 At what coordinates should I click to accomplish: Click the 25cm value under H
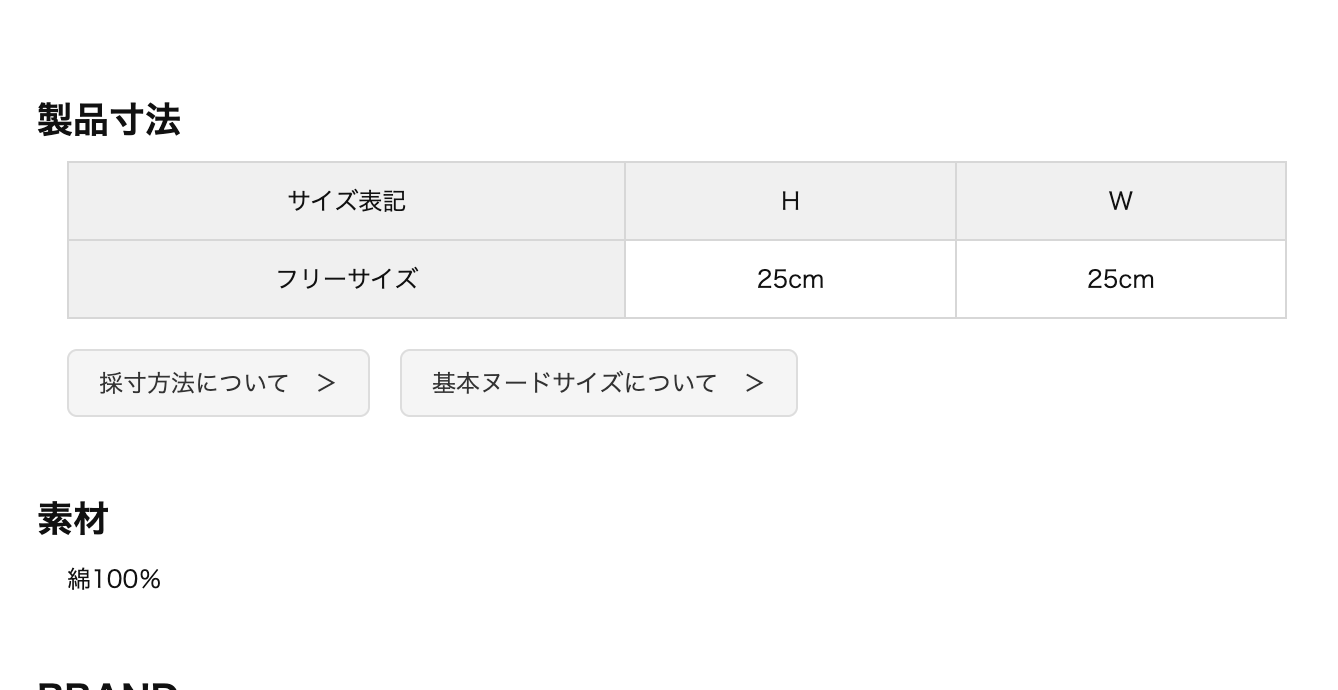coord(790,280)
